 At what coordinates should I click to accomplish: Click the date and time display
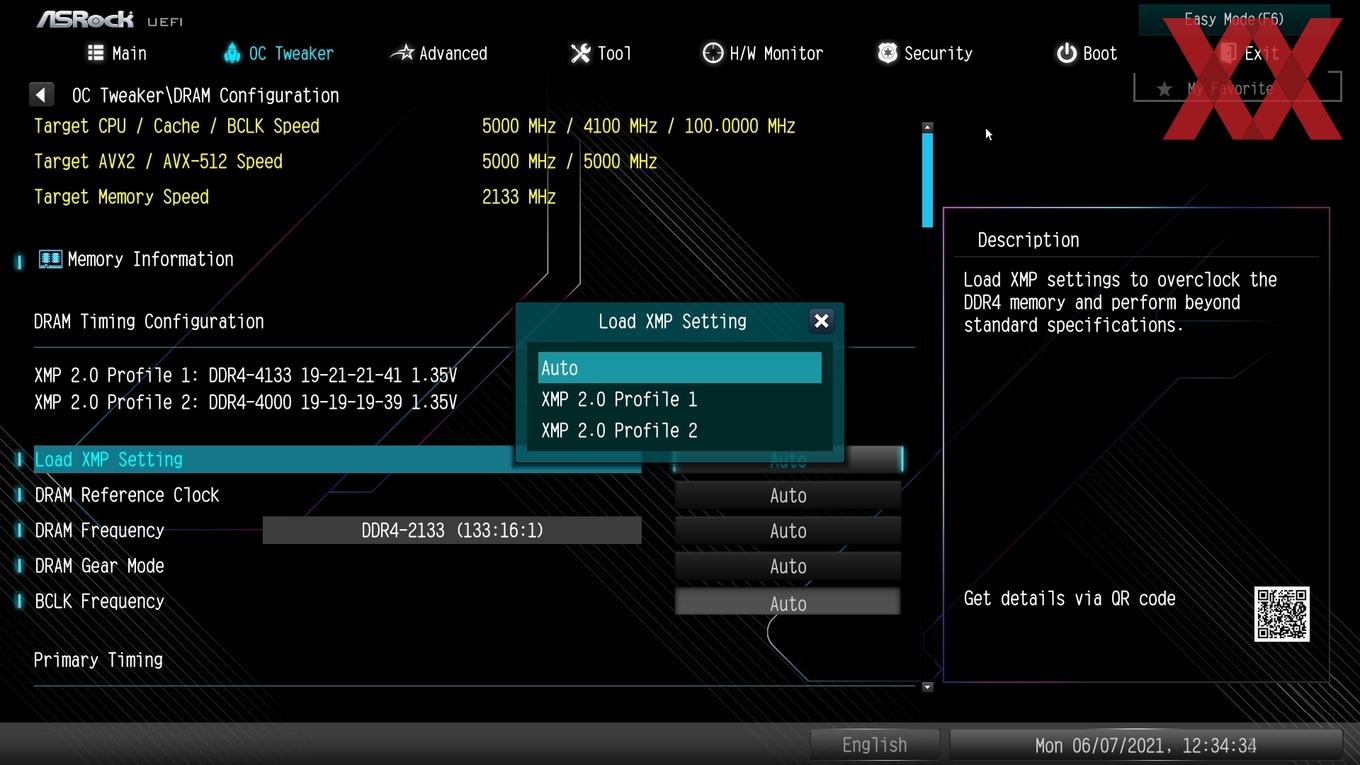(x=1145, y=745)
